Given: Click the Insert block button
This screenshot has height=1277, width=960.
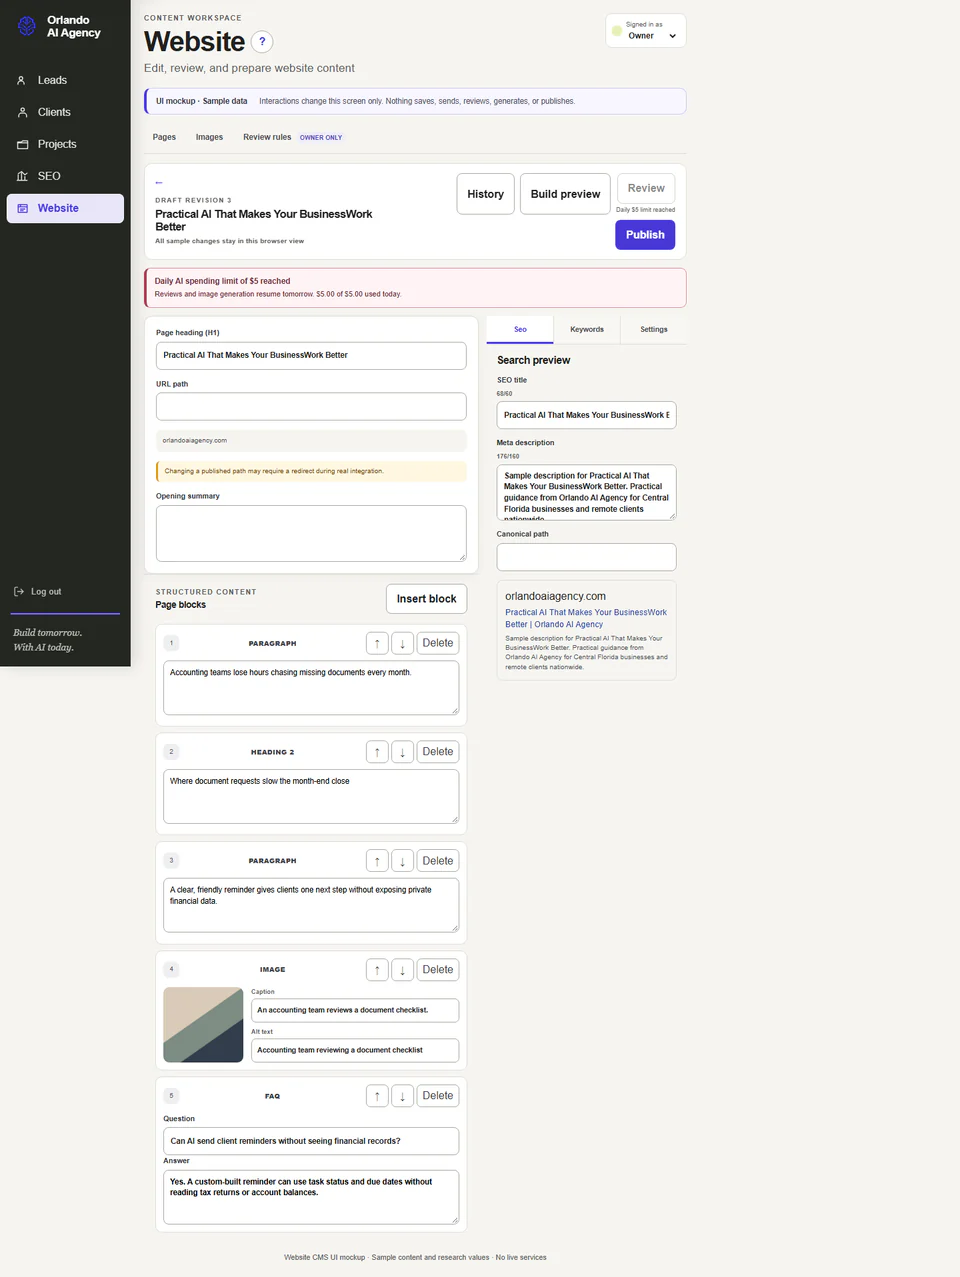Looking at the screenshot, I should point(426,598).
